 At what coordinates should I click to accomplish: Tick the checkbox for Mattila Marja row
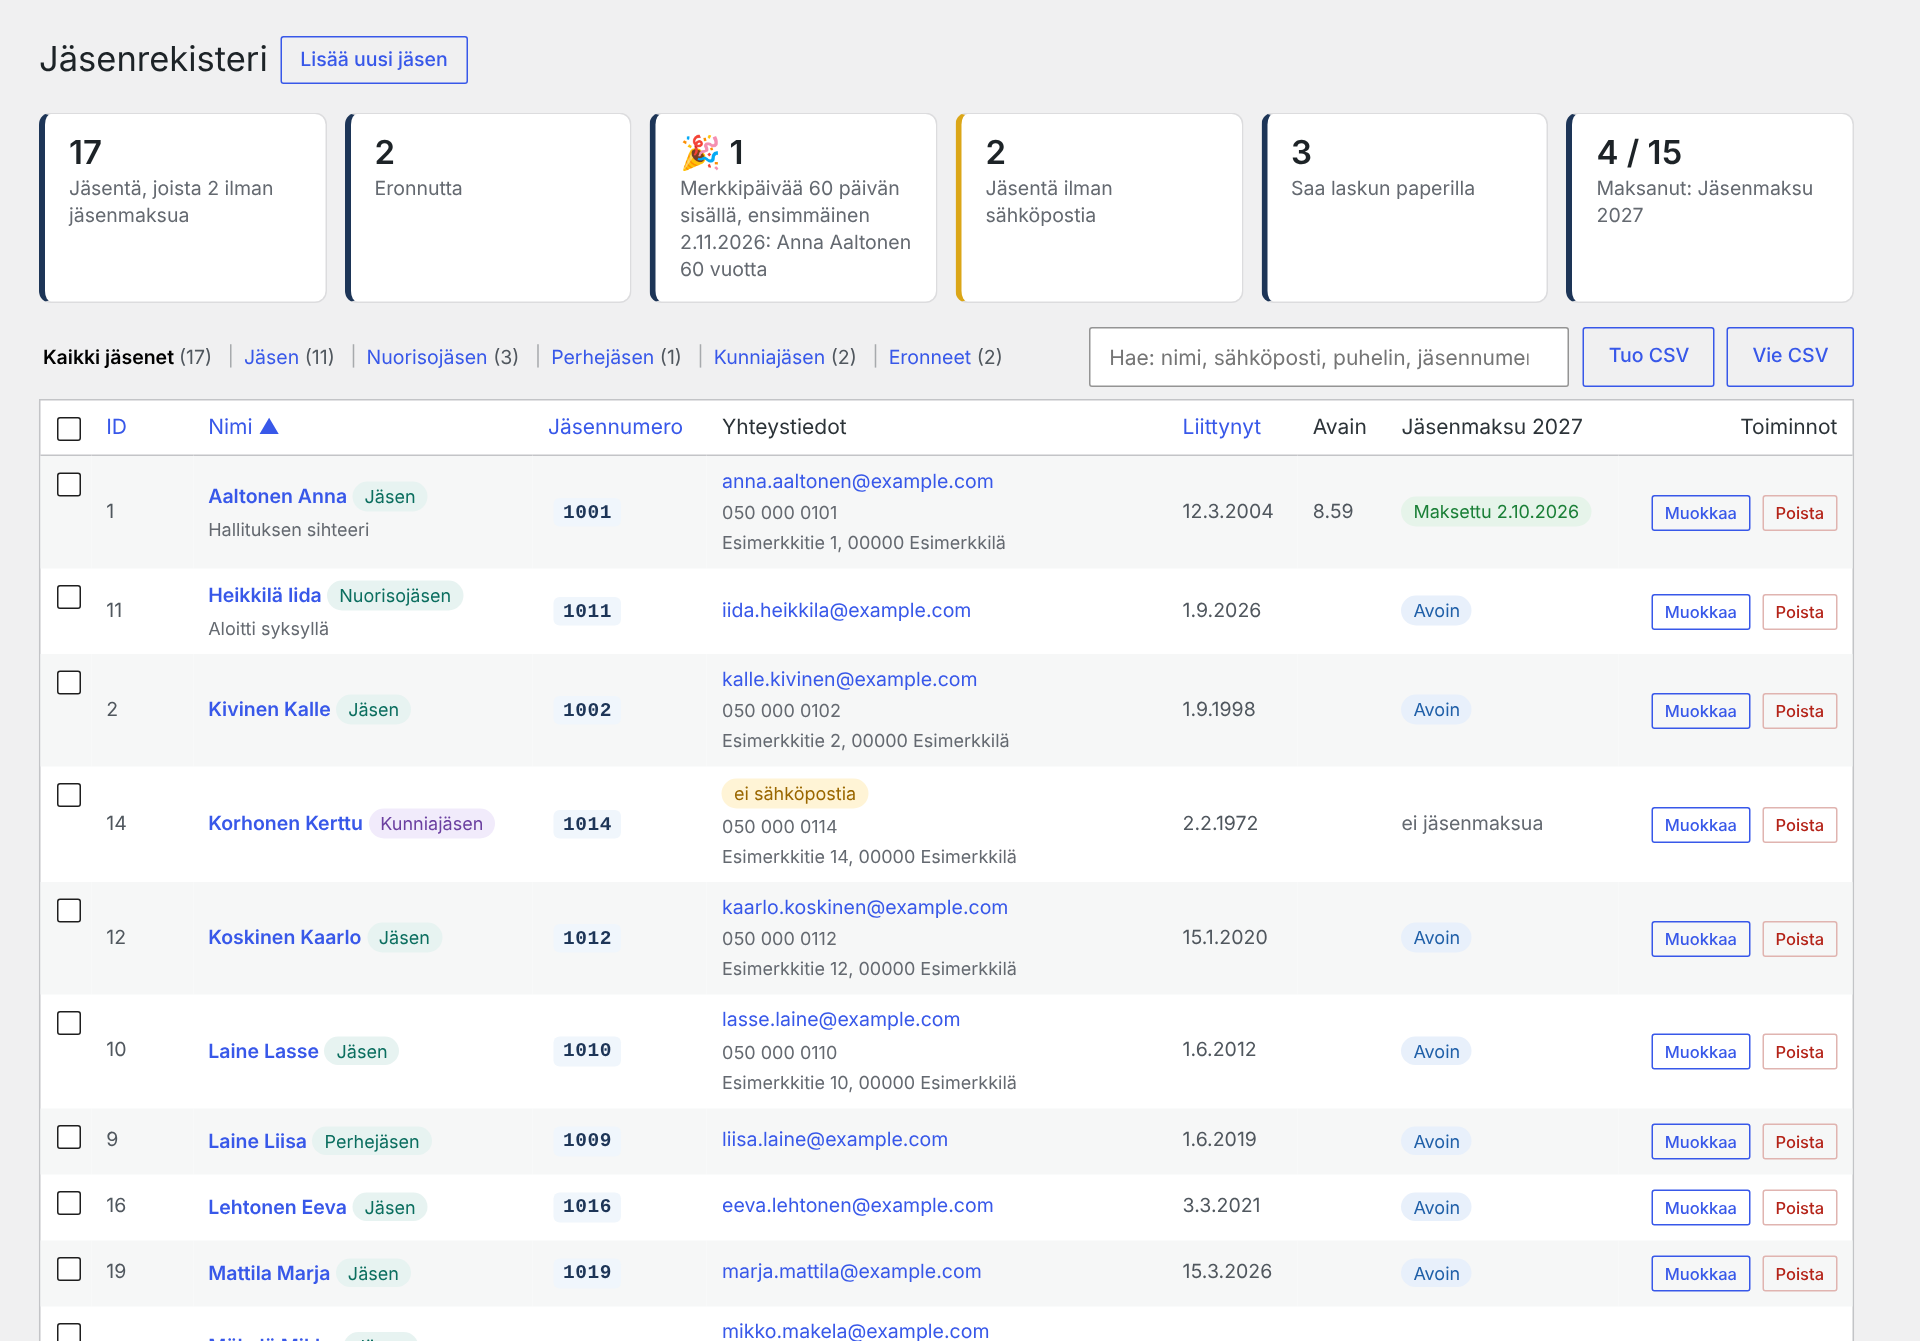tap(69, 1269)
